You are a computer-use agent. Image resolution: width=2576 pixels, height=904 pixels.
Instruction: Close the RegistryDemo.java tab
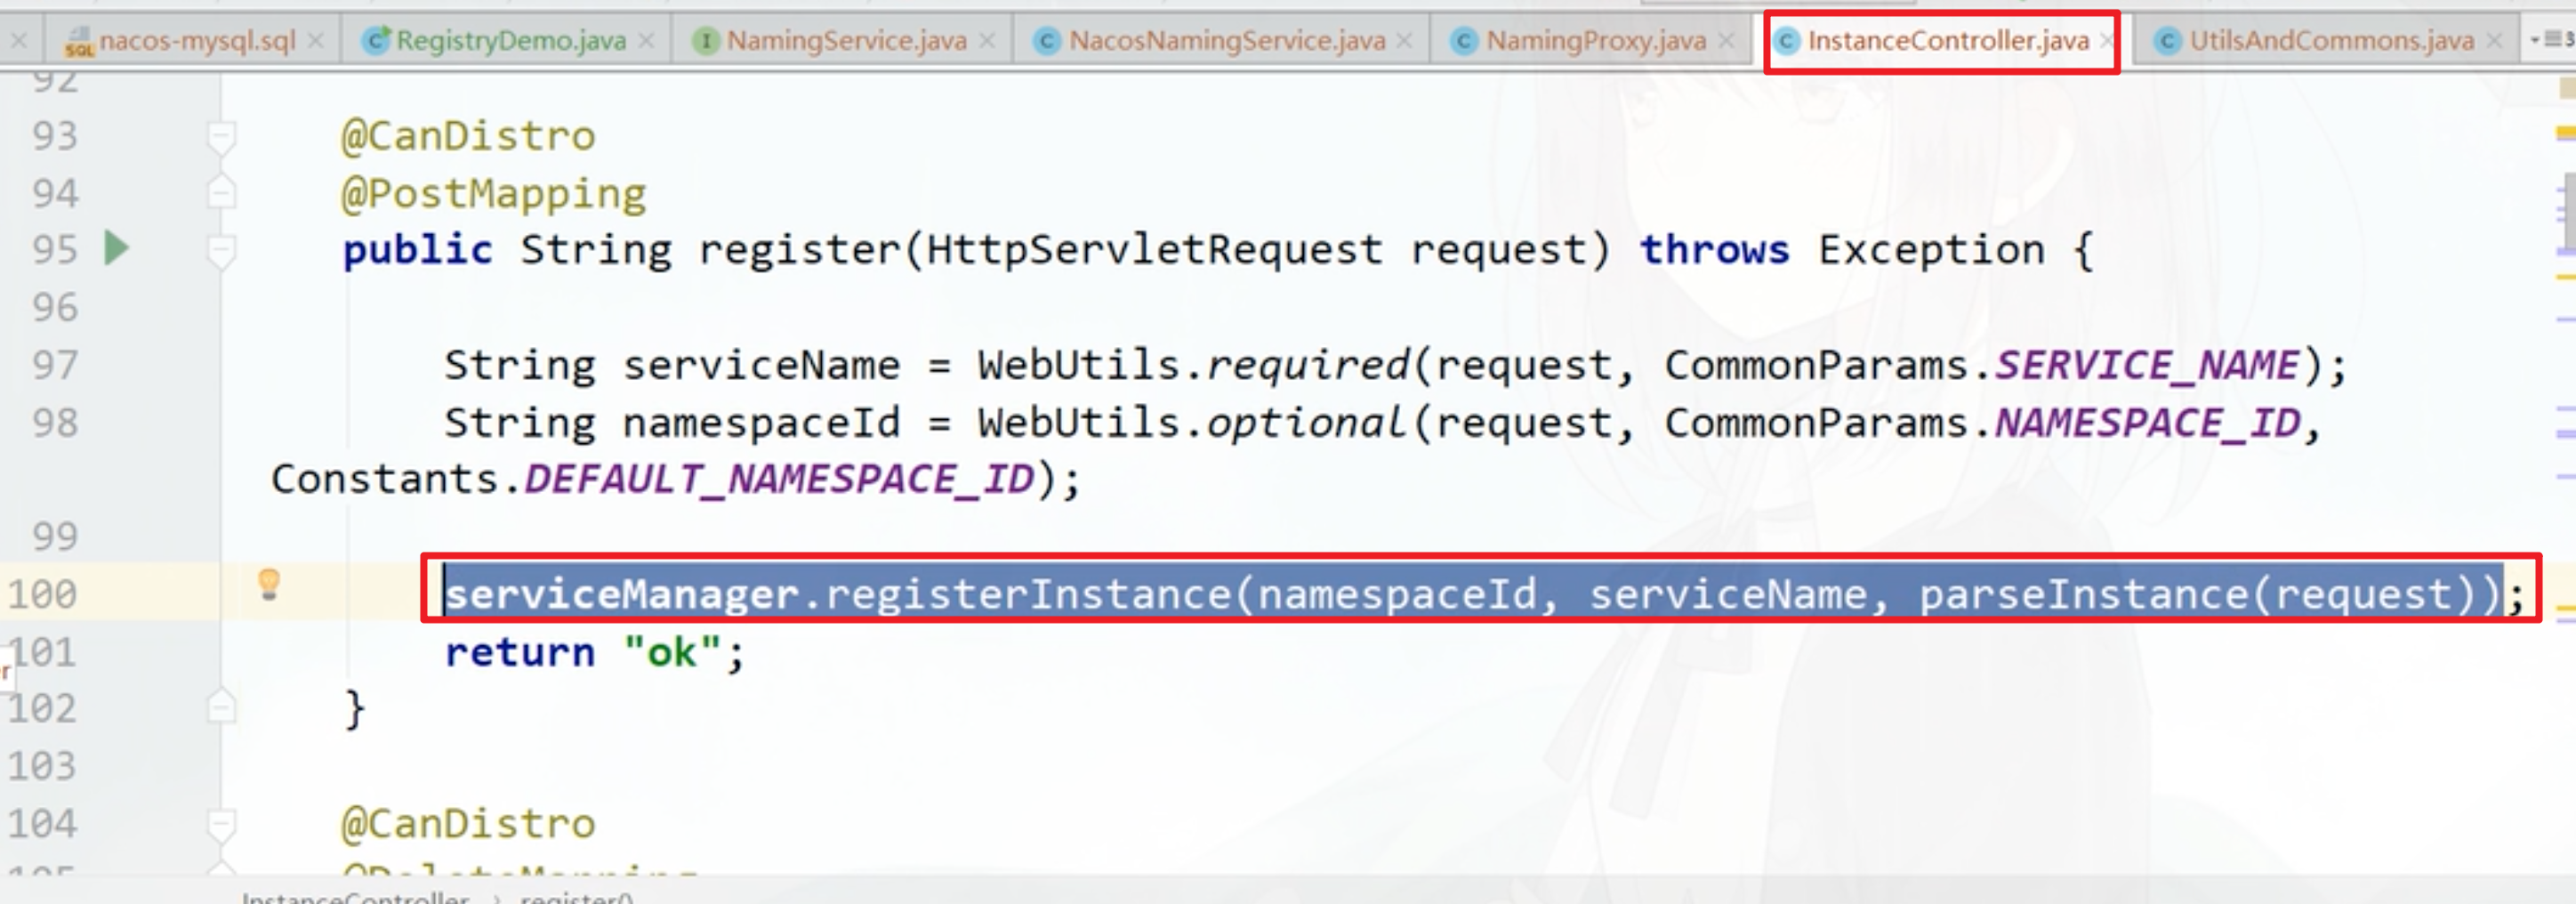(x=646, y=41)
